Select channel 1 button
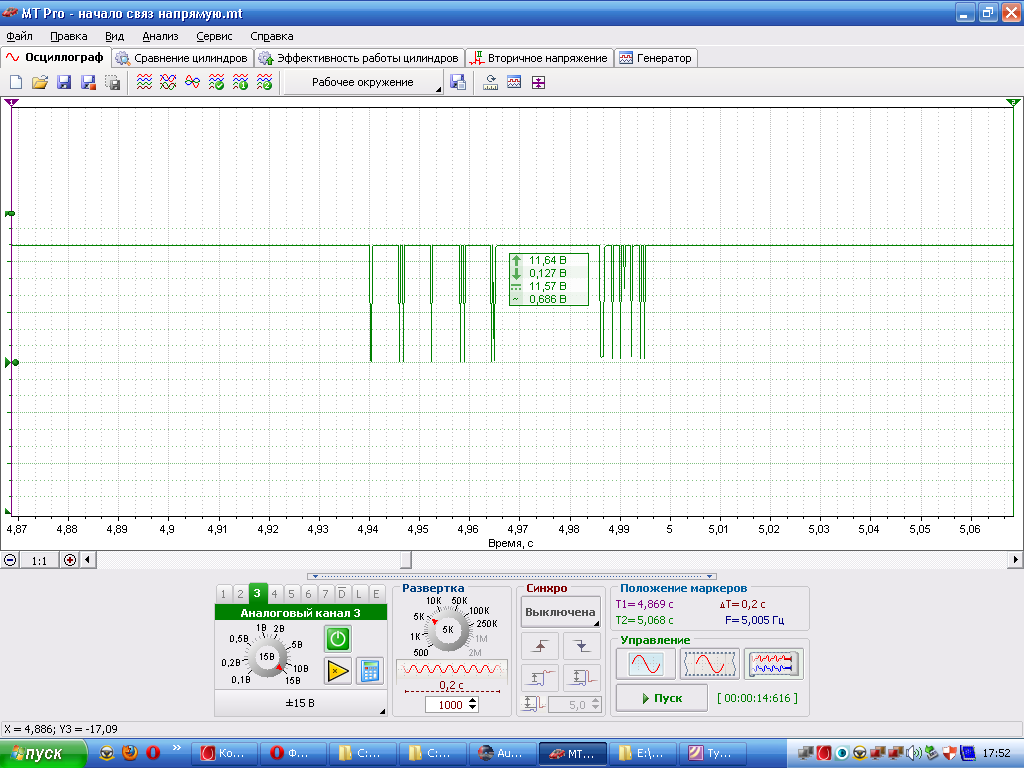Viewport: 1024px width, 768px height. [x=223, y=594]
